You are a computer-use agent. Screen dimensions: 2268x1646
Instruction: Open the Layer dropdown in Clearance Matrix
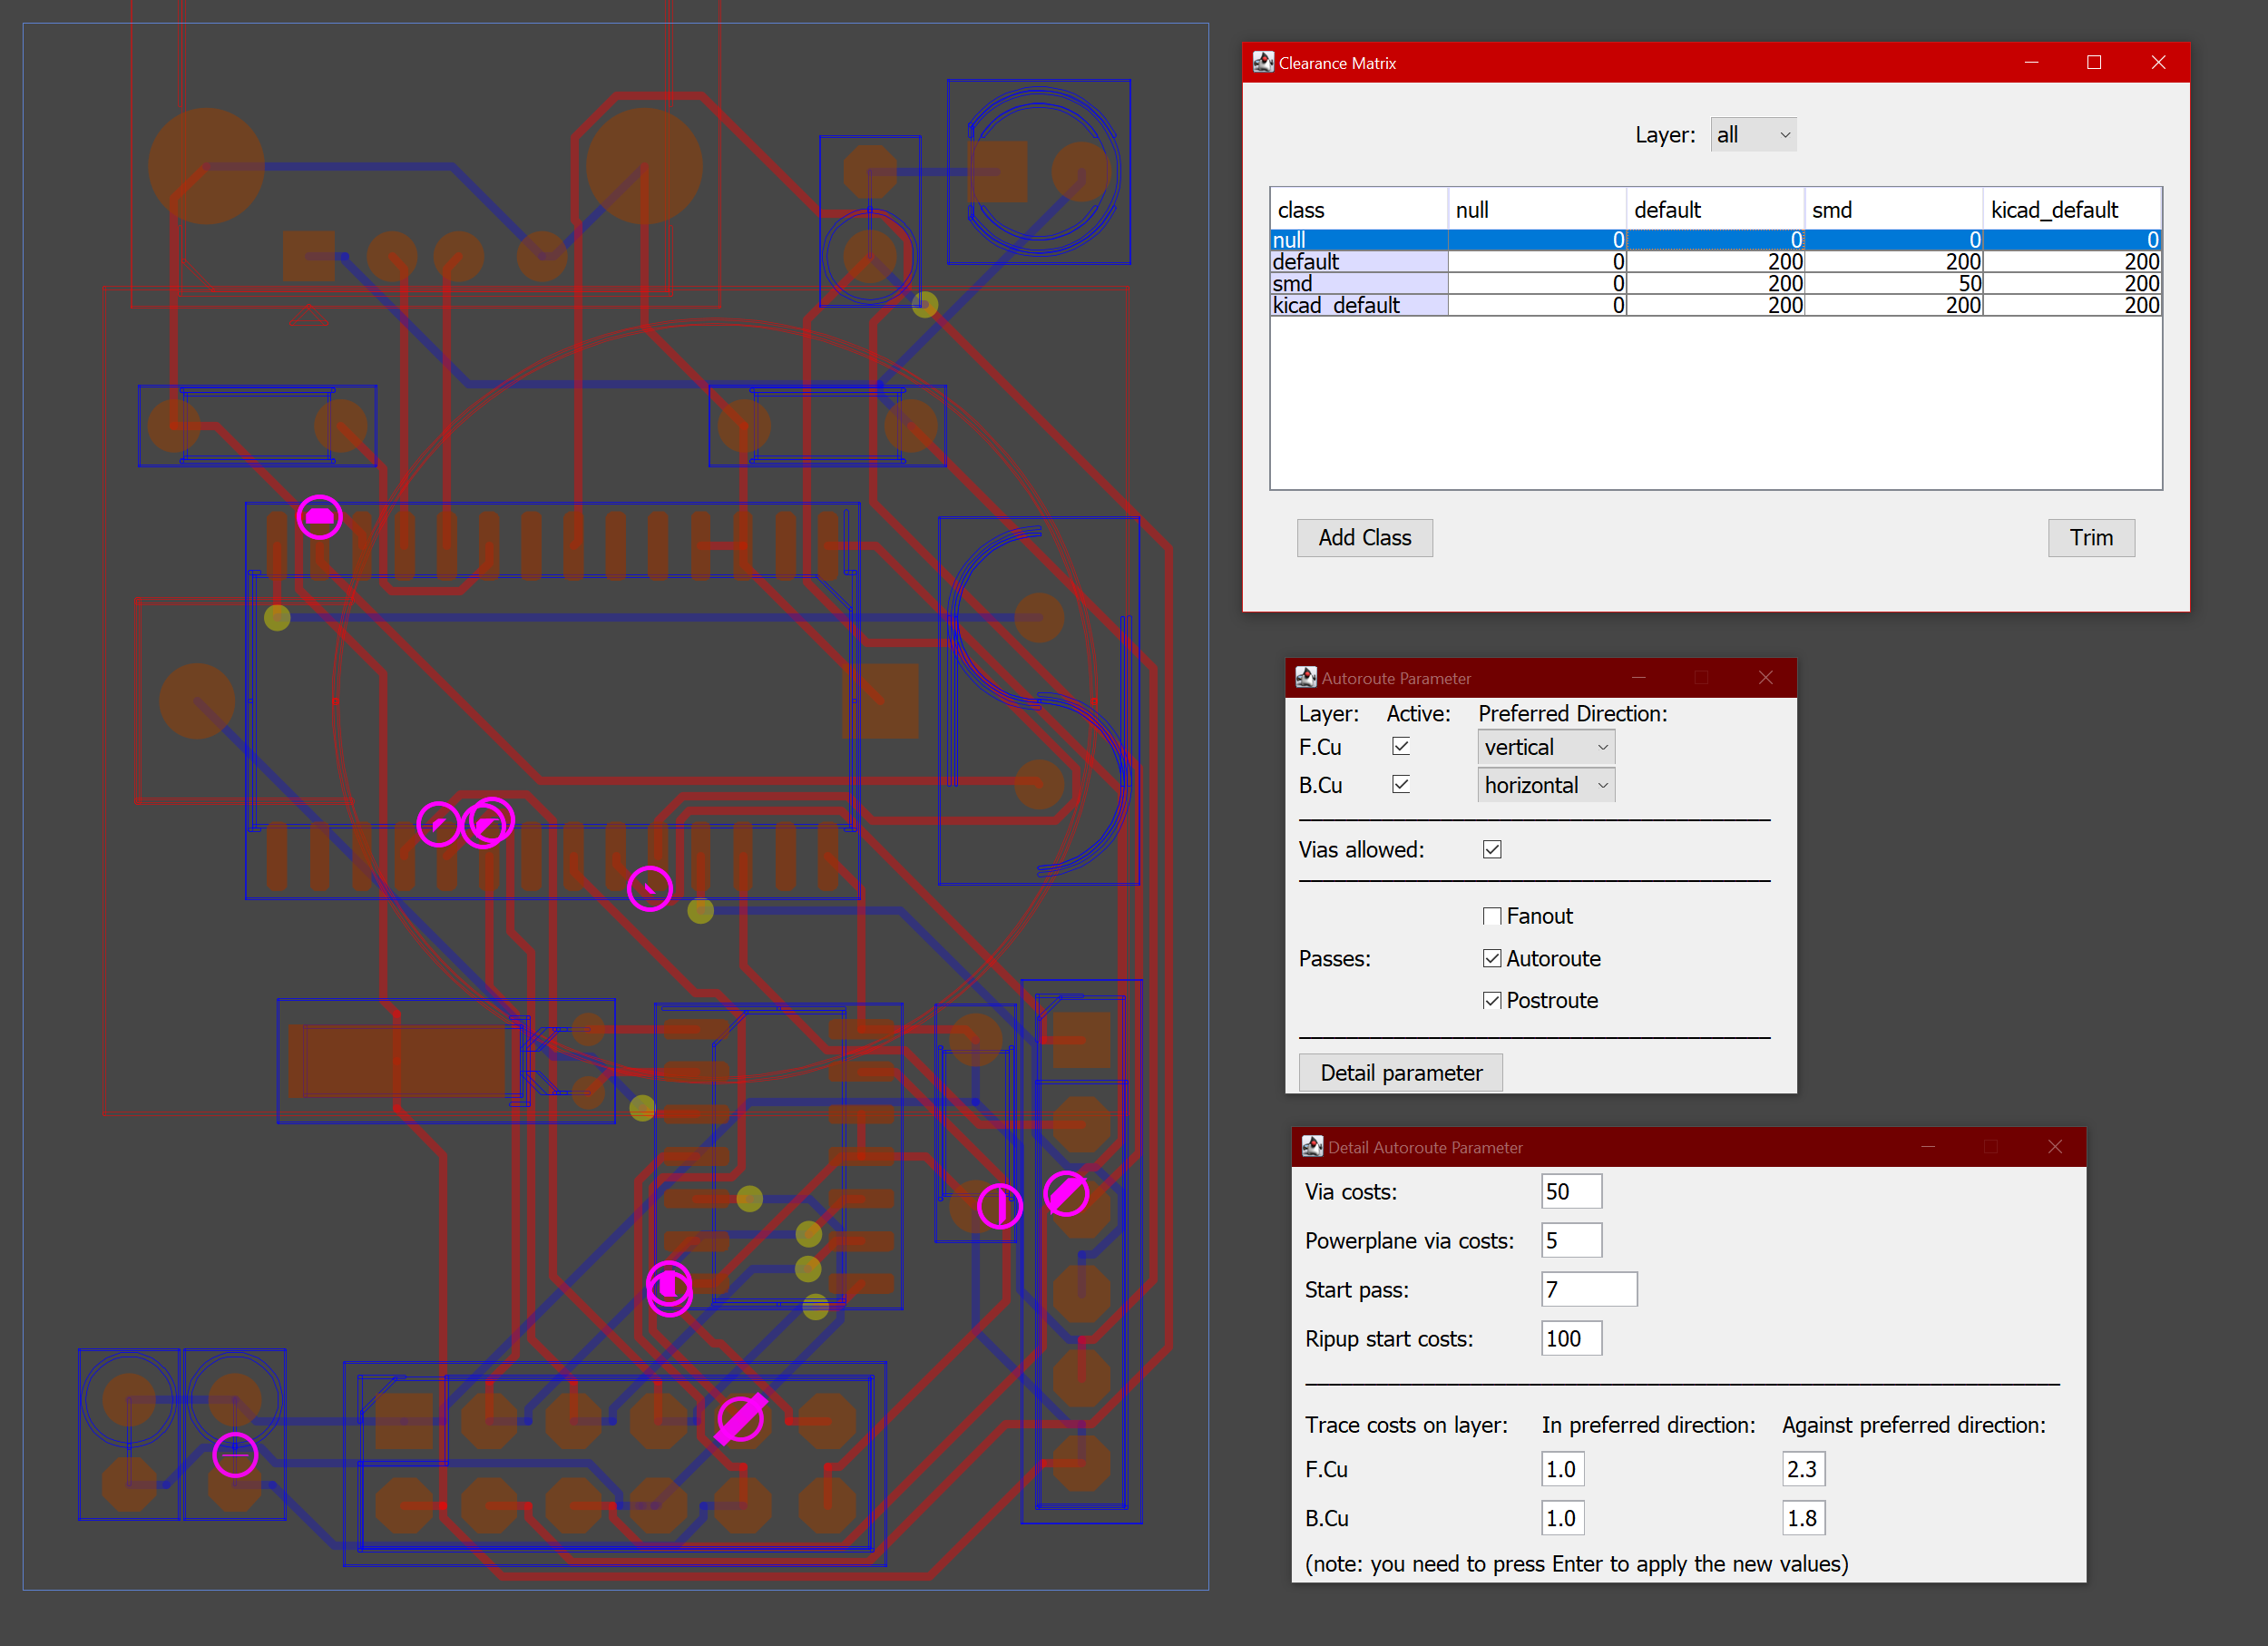pos(1753,134)
